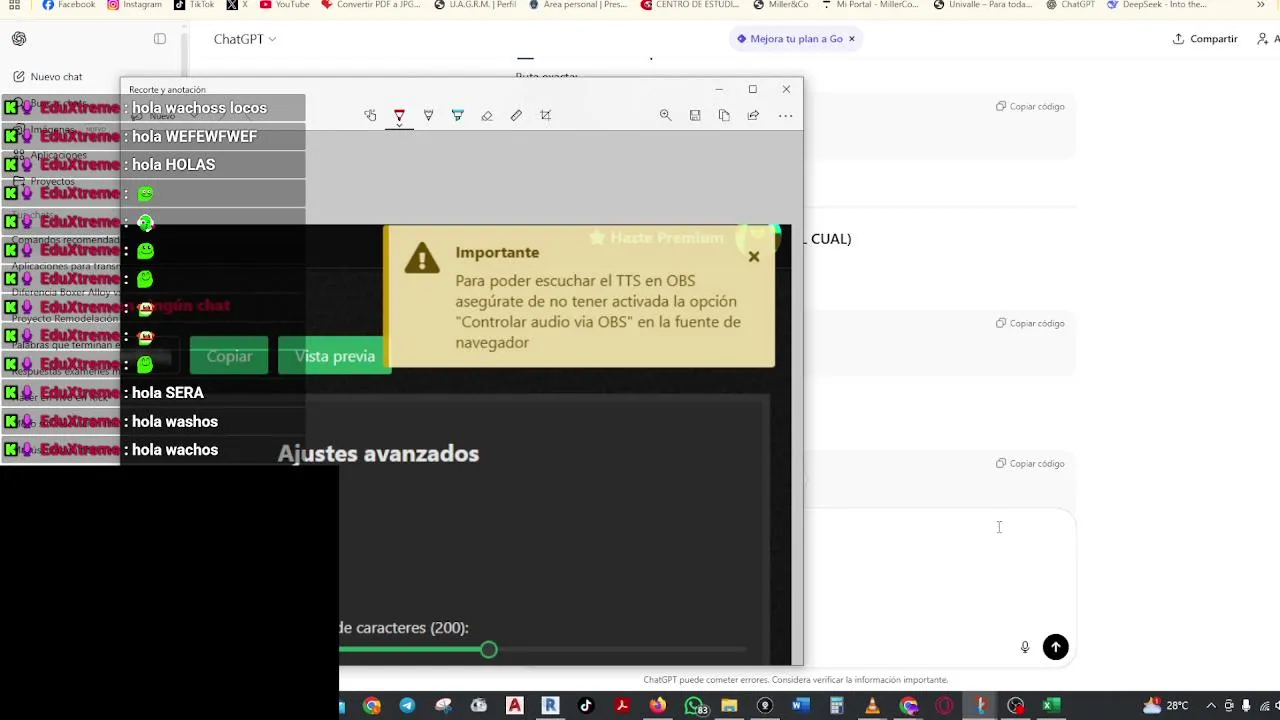Adjust the character limit slider handle
Viewport: 1280px width, 720px height.
(x=488, y=650)
